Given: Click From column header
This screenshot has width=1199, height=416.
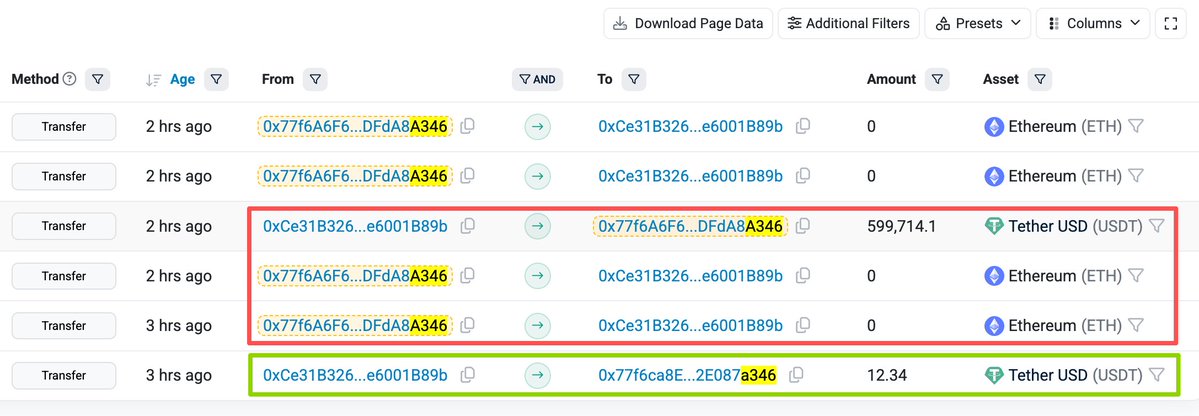Looking at the screenshot, I should [278, 79].
